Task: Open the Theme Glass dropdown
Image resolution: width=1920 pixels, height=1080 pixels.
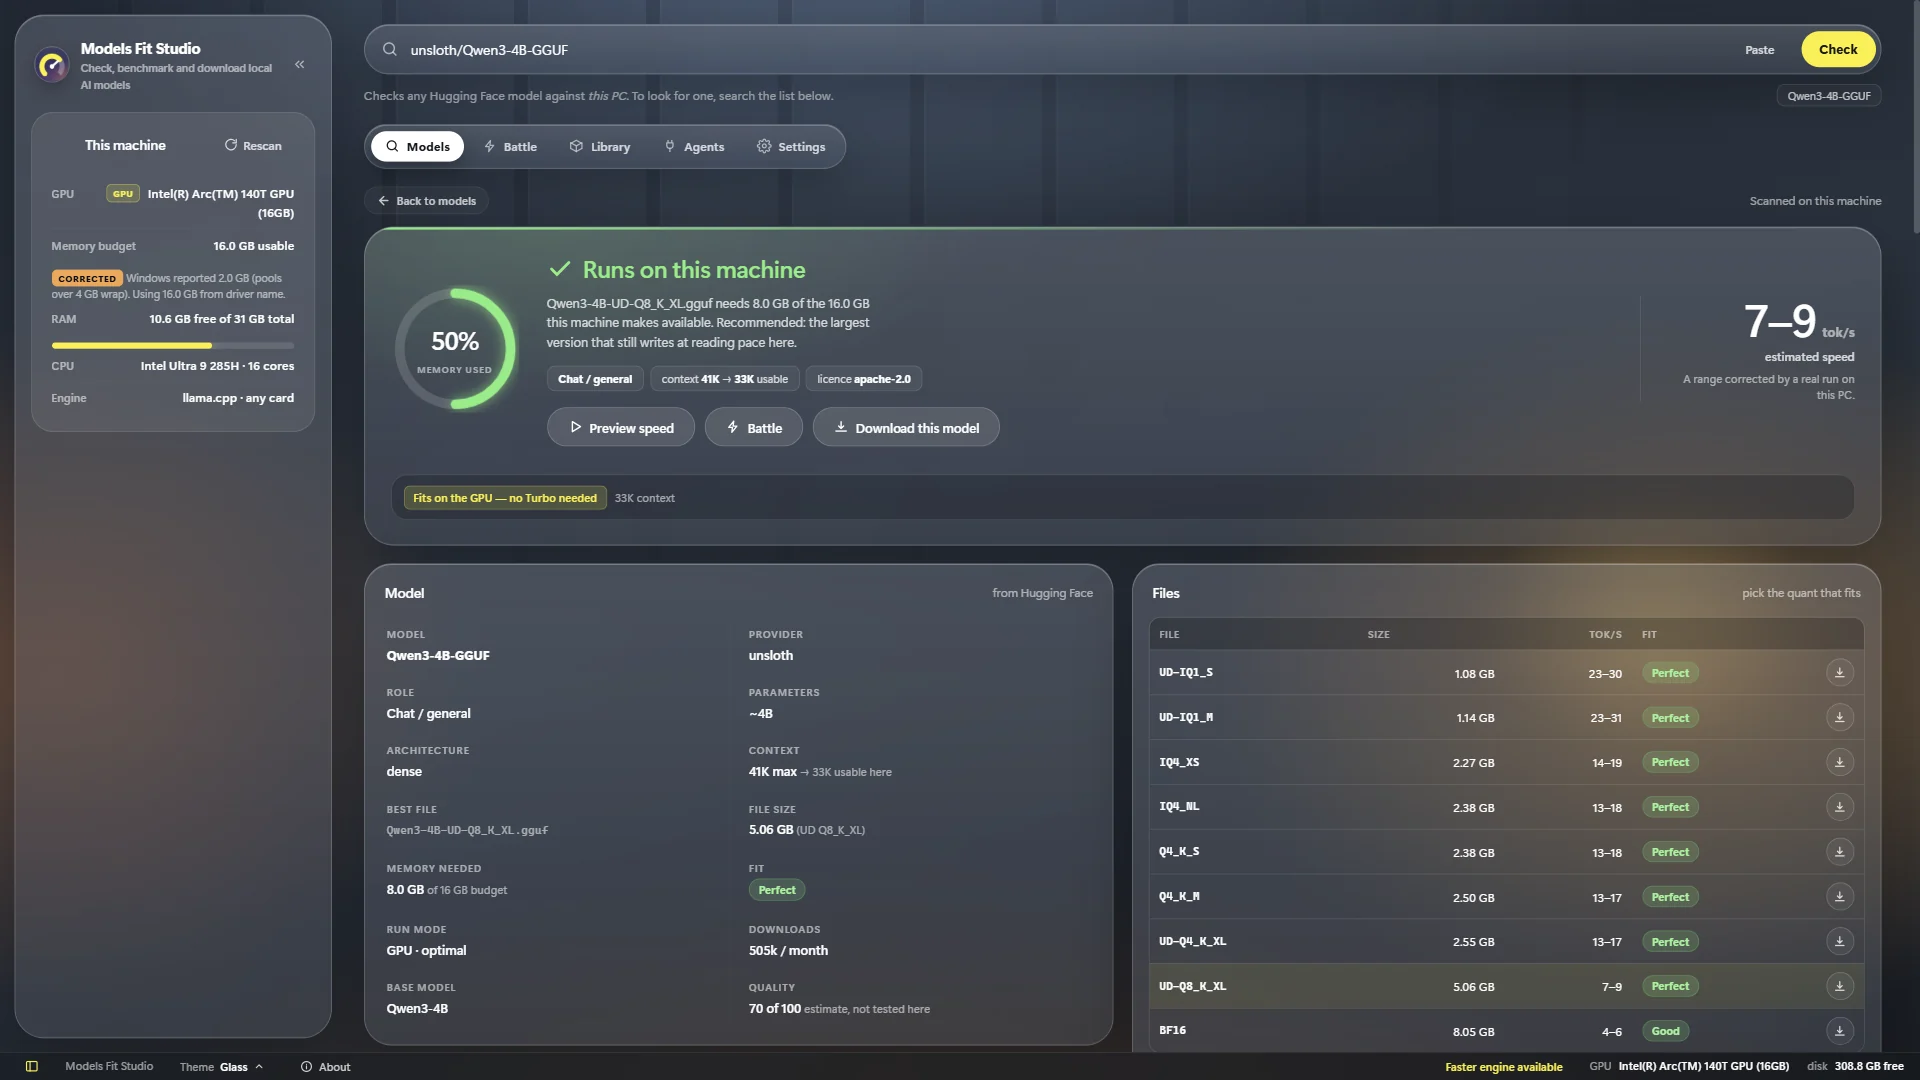Action: [221, 1067]
